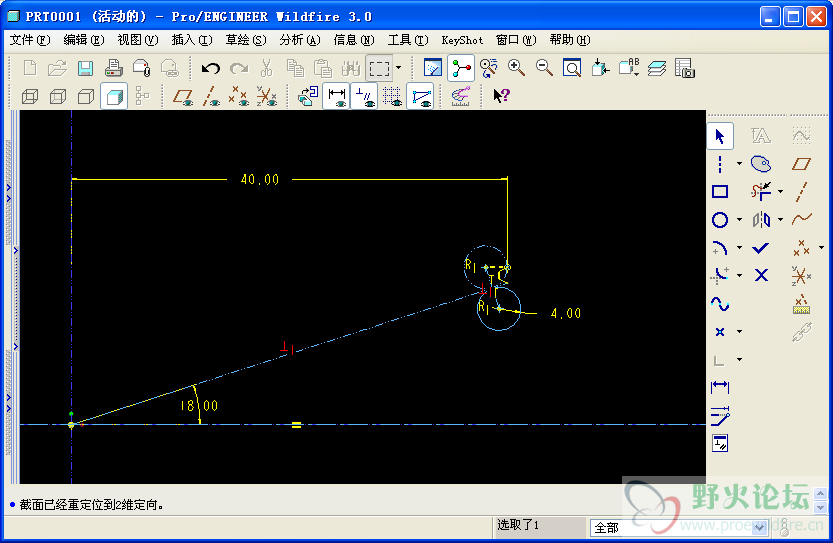833x543 pixels.
Task: Refit the sketch to the screen
Action: [572, 69]
